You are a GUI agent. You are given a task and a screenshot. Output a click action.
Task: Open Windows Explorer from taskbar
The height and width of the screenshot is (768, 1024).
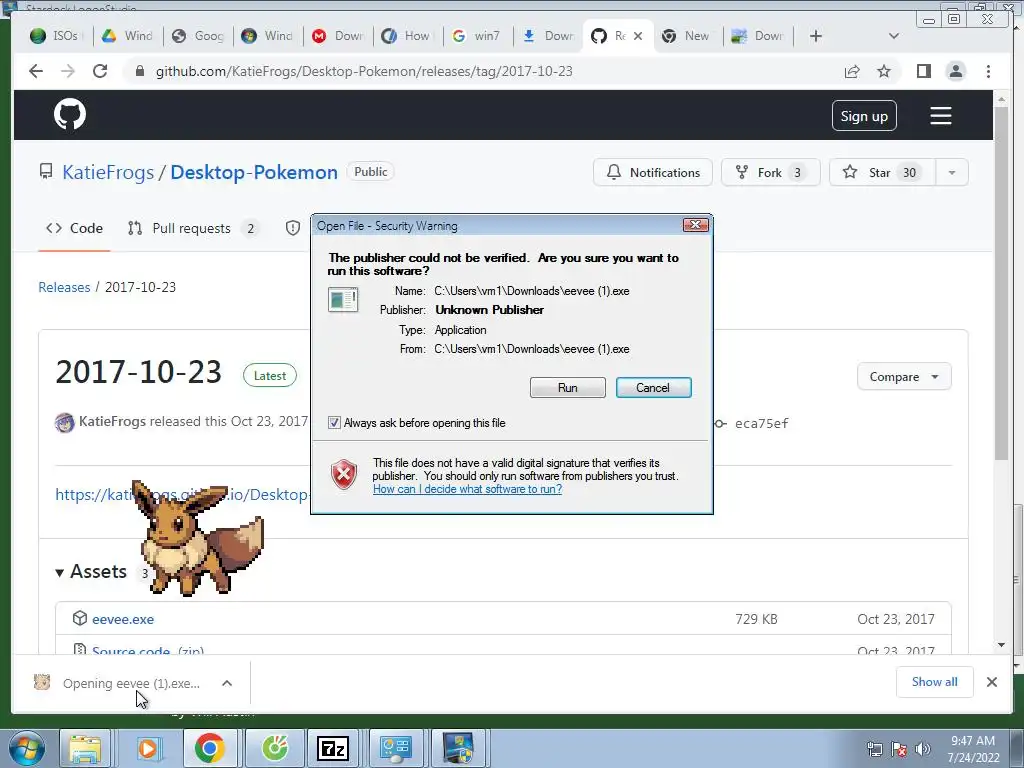pos(86,748)
